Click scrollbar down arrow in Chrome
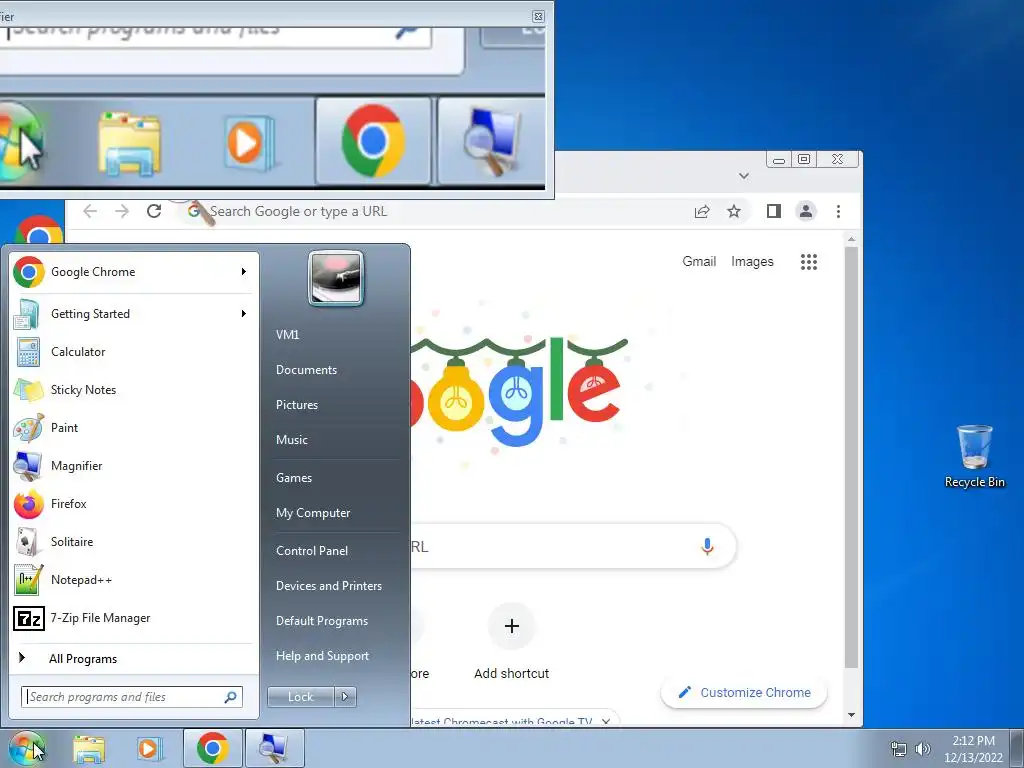 (x=851, y=714)
